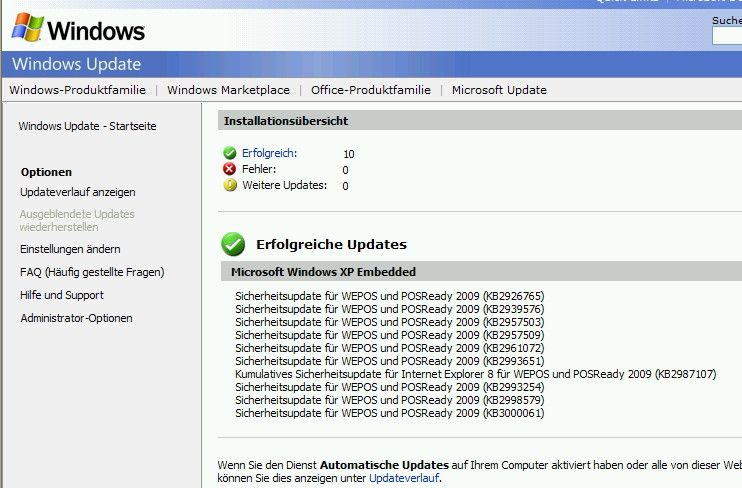Click the Optionen sidebar heading
742x488 pixels.
tap(46, 172)
